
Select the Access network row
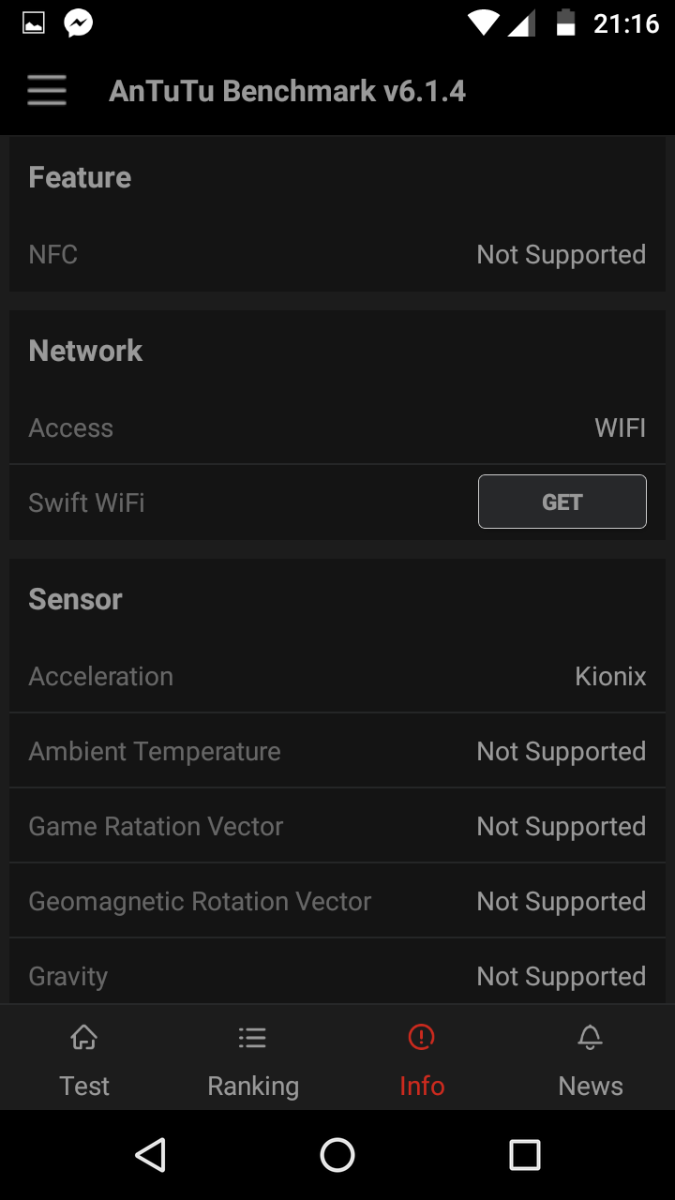click(337, 428)
